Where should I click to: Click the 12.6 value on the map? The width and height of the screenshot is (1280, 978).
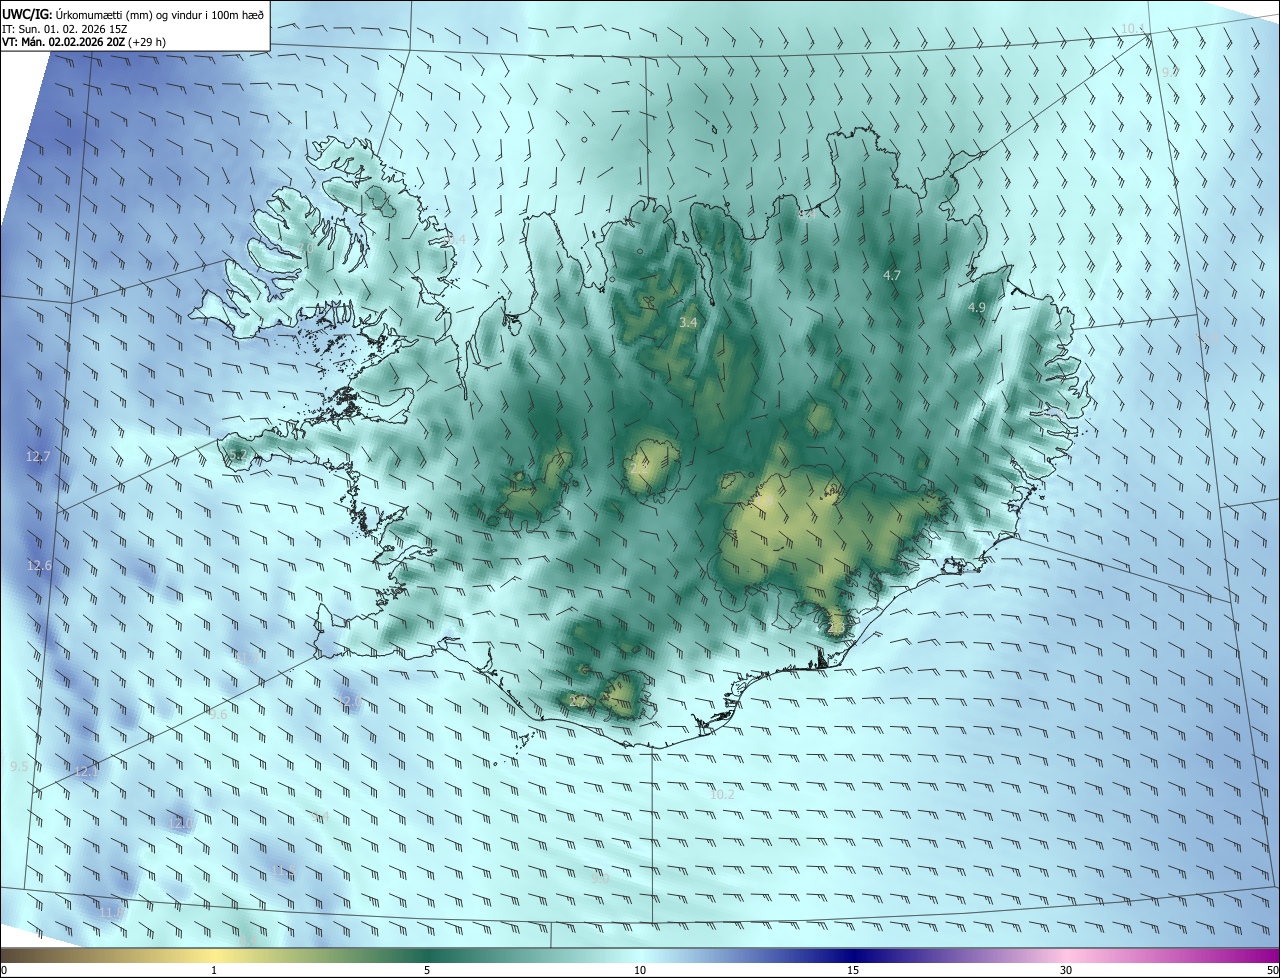tap(39, 566)
